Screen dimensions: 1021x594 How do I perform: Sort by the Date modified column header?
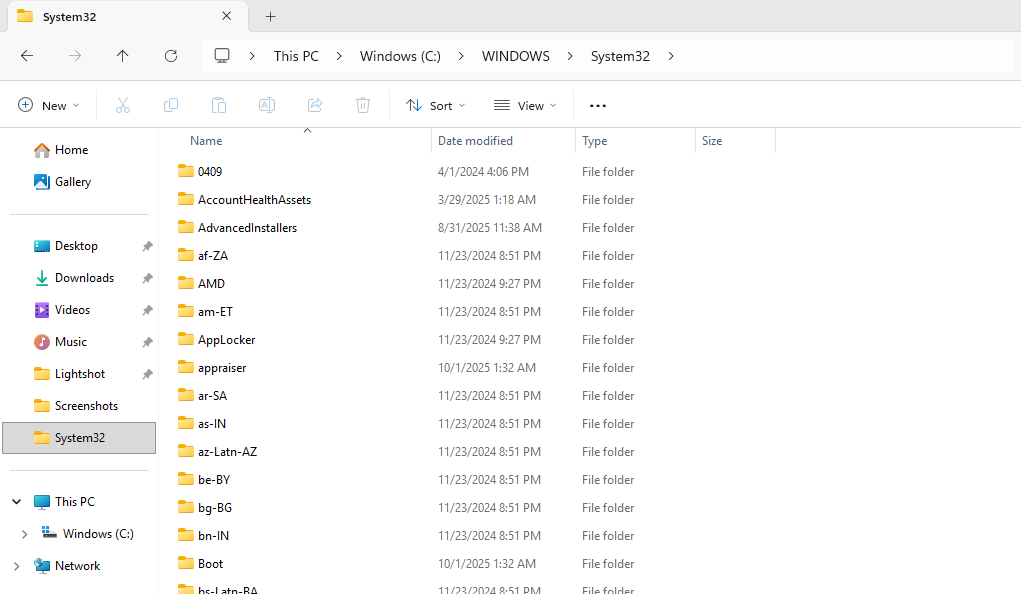(475, 141)
